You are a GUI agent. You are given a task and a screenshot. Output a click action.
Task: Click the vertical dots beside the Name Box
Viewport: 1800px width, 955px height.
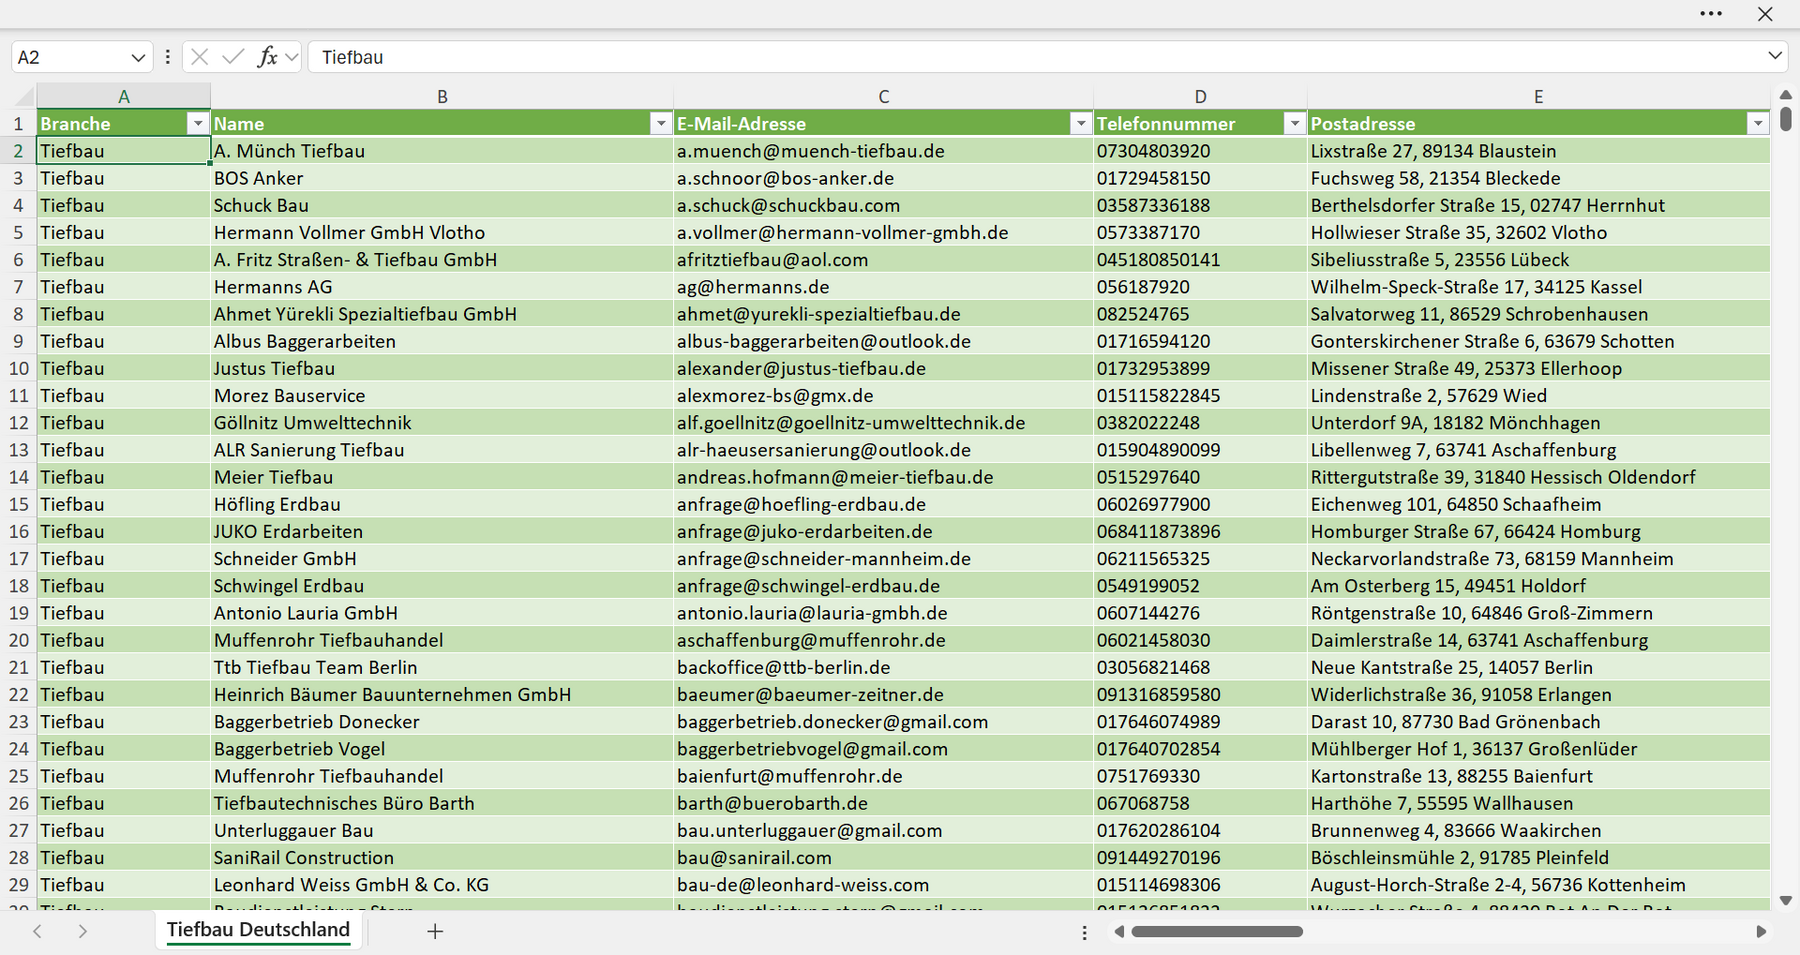(x=167, y=57)
